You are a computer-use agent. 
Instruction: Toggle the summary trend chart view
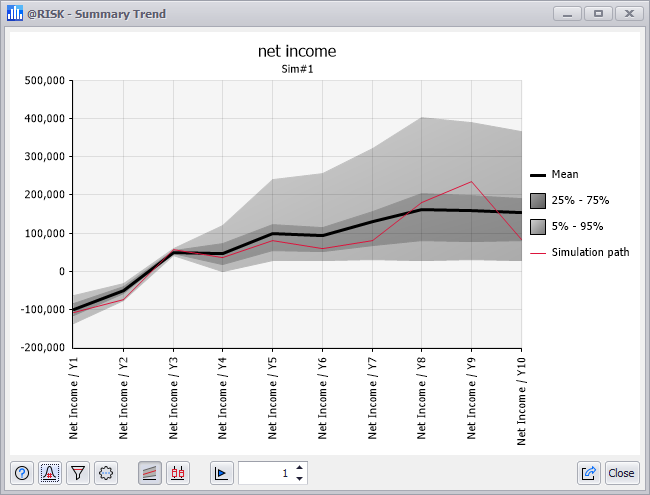click(x=150, y=473)
